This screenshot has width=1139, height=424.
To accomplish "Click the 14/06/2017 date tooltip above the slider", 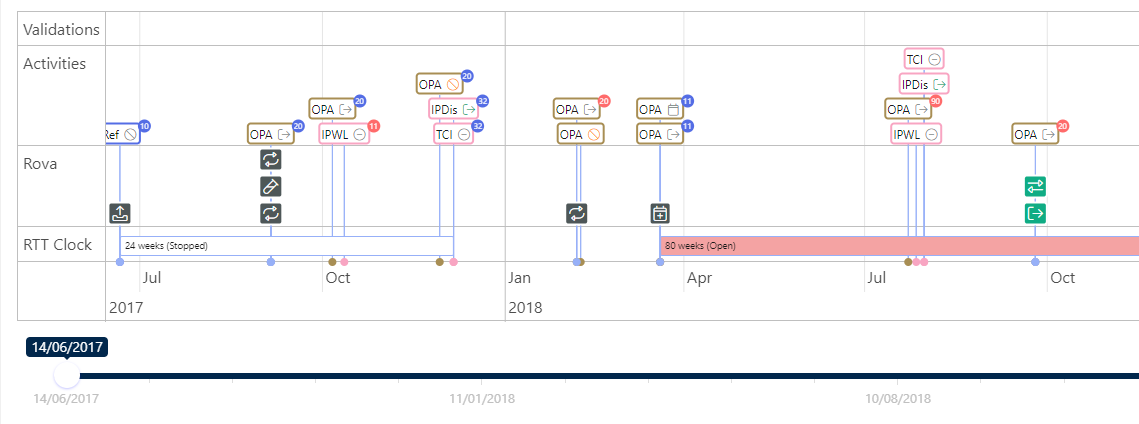I will click(x=66, y=348).
